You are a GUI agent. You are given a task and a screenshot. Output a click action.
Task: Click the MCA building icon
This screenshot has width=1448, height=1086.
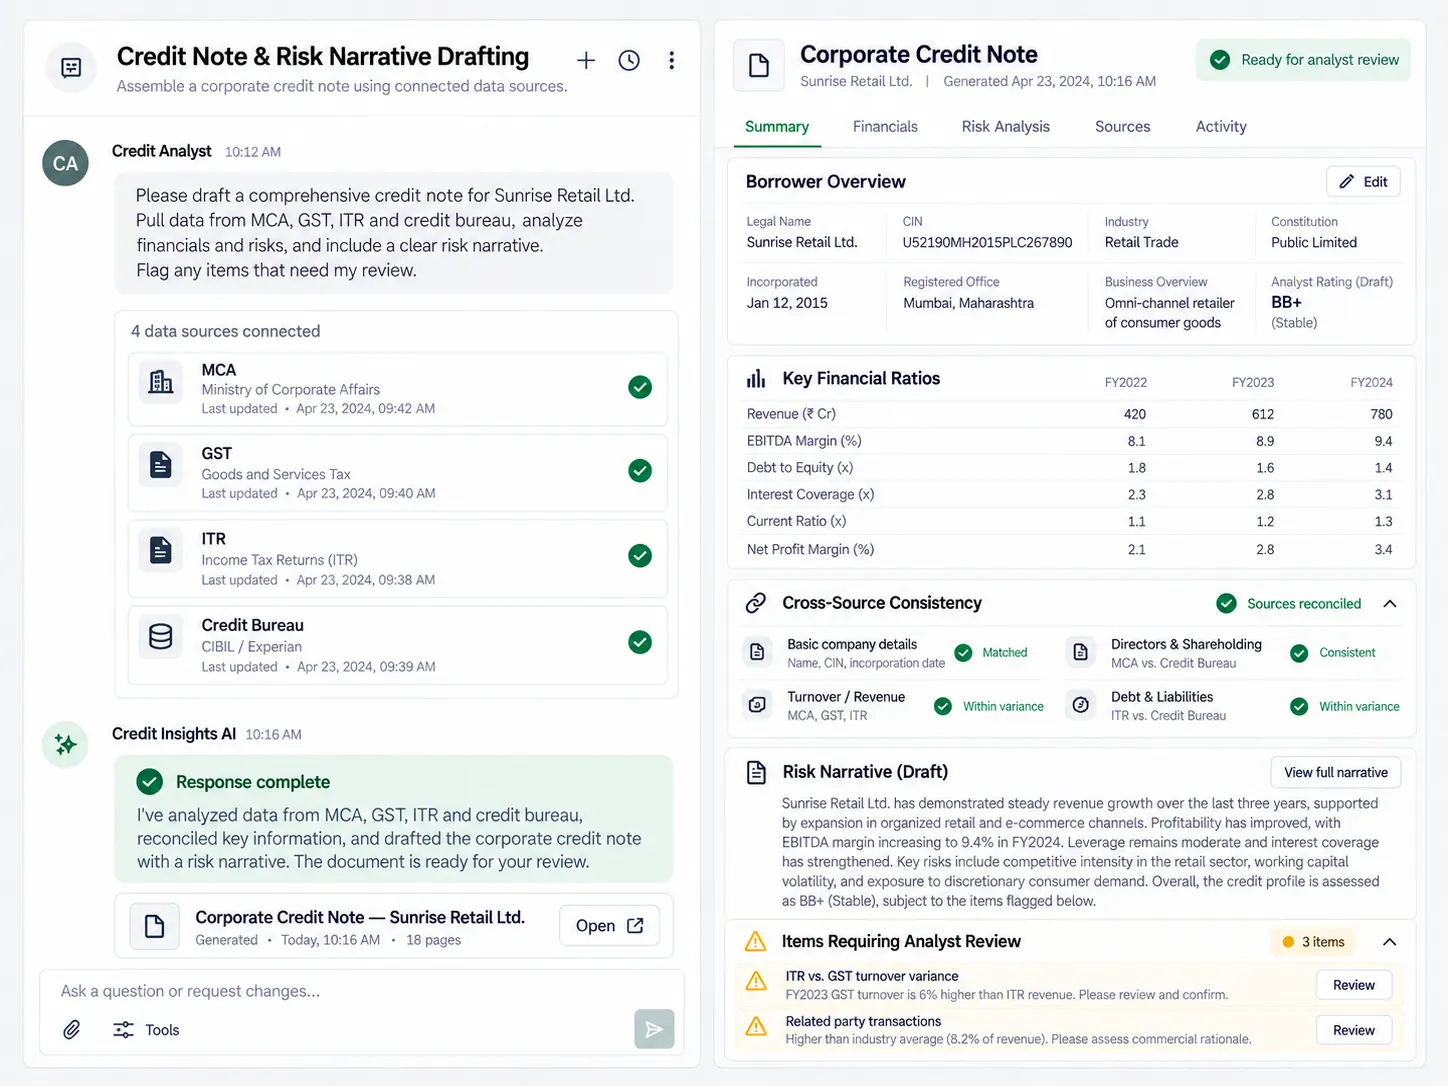click(x=160, y=381)
